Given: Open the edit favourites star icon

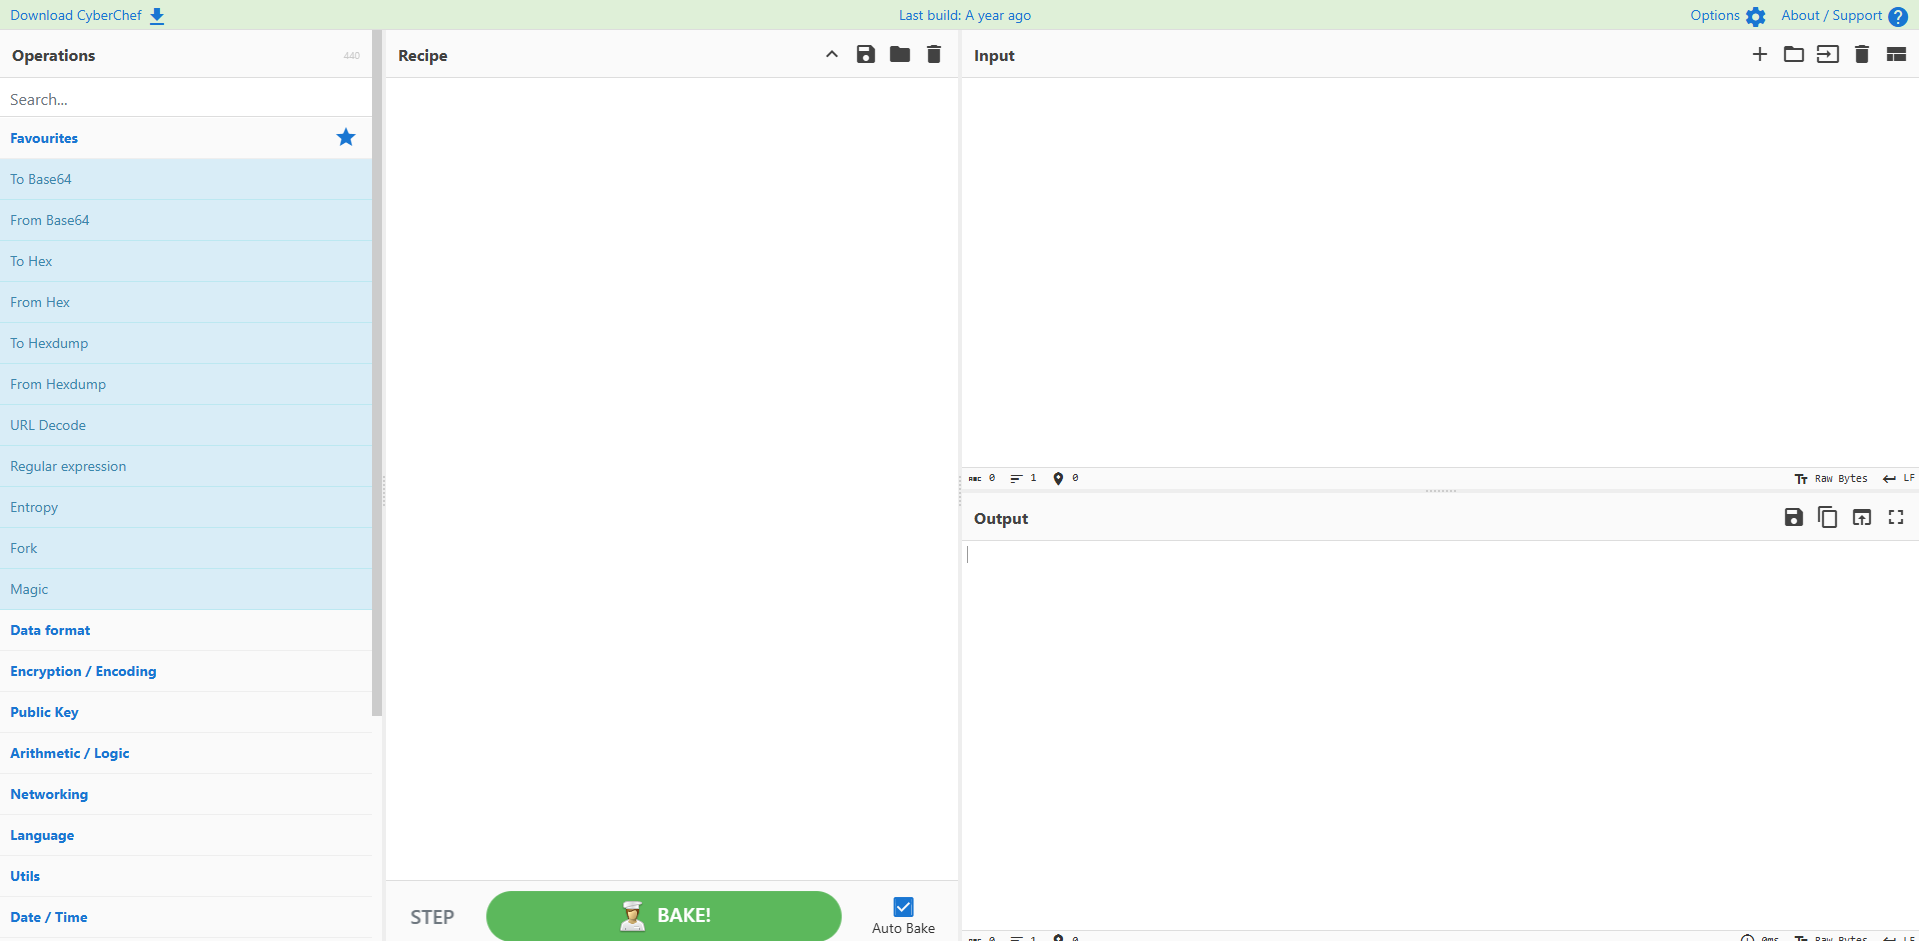Looking at the screenshot, I should pos(345,137).
